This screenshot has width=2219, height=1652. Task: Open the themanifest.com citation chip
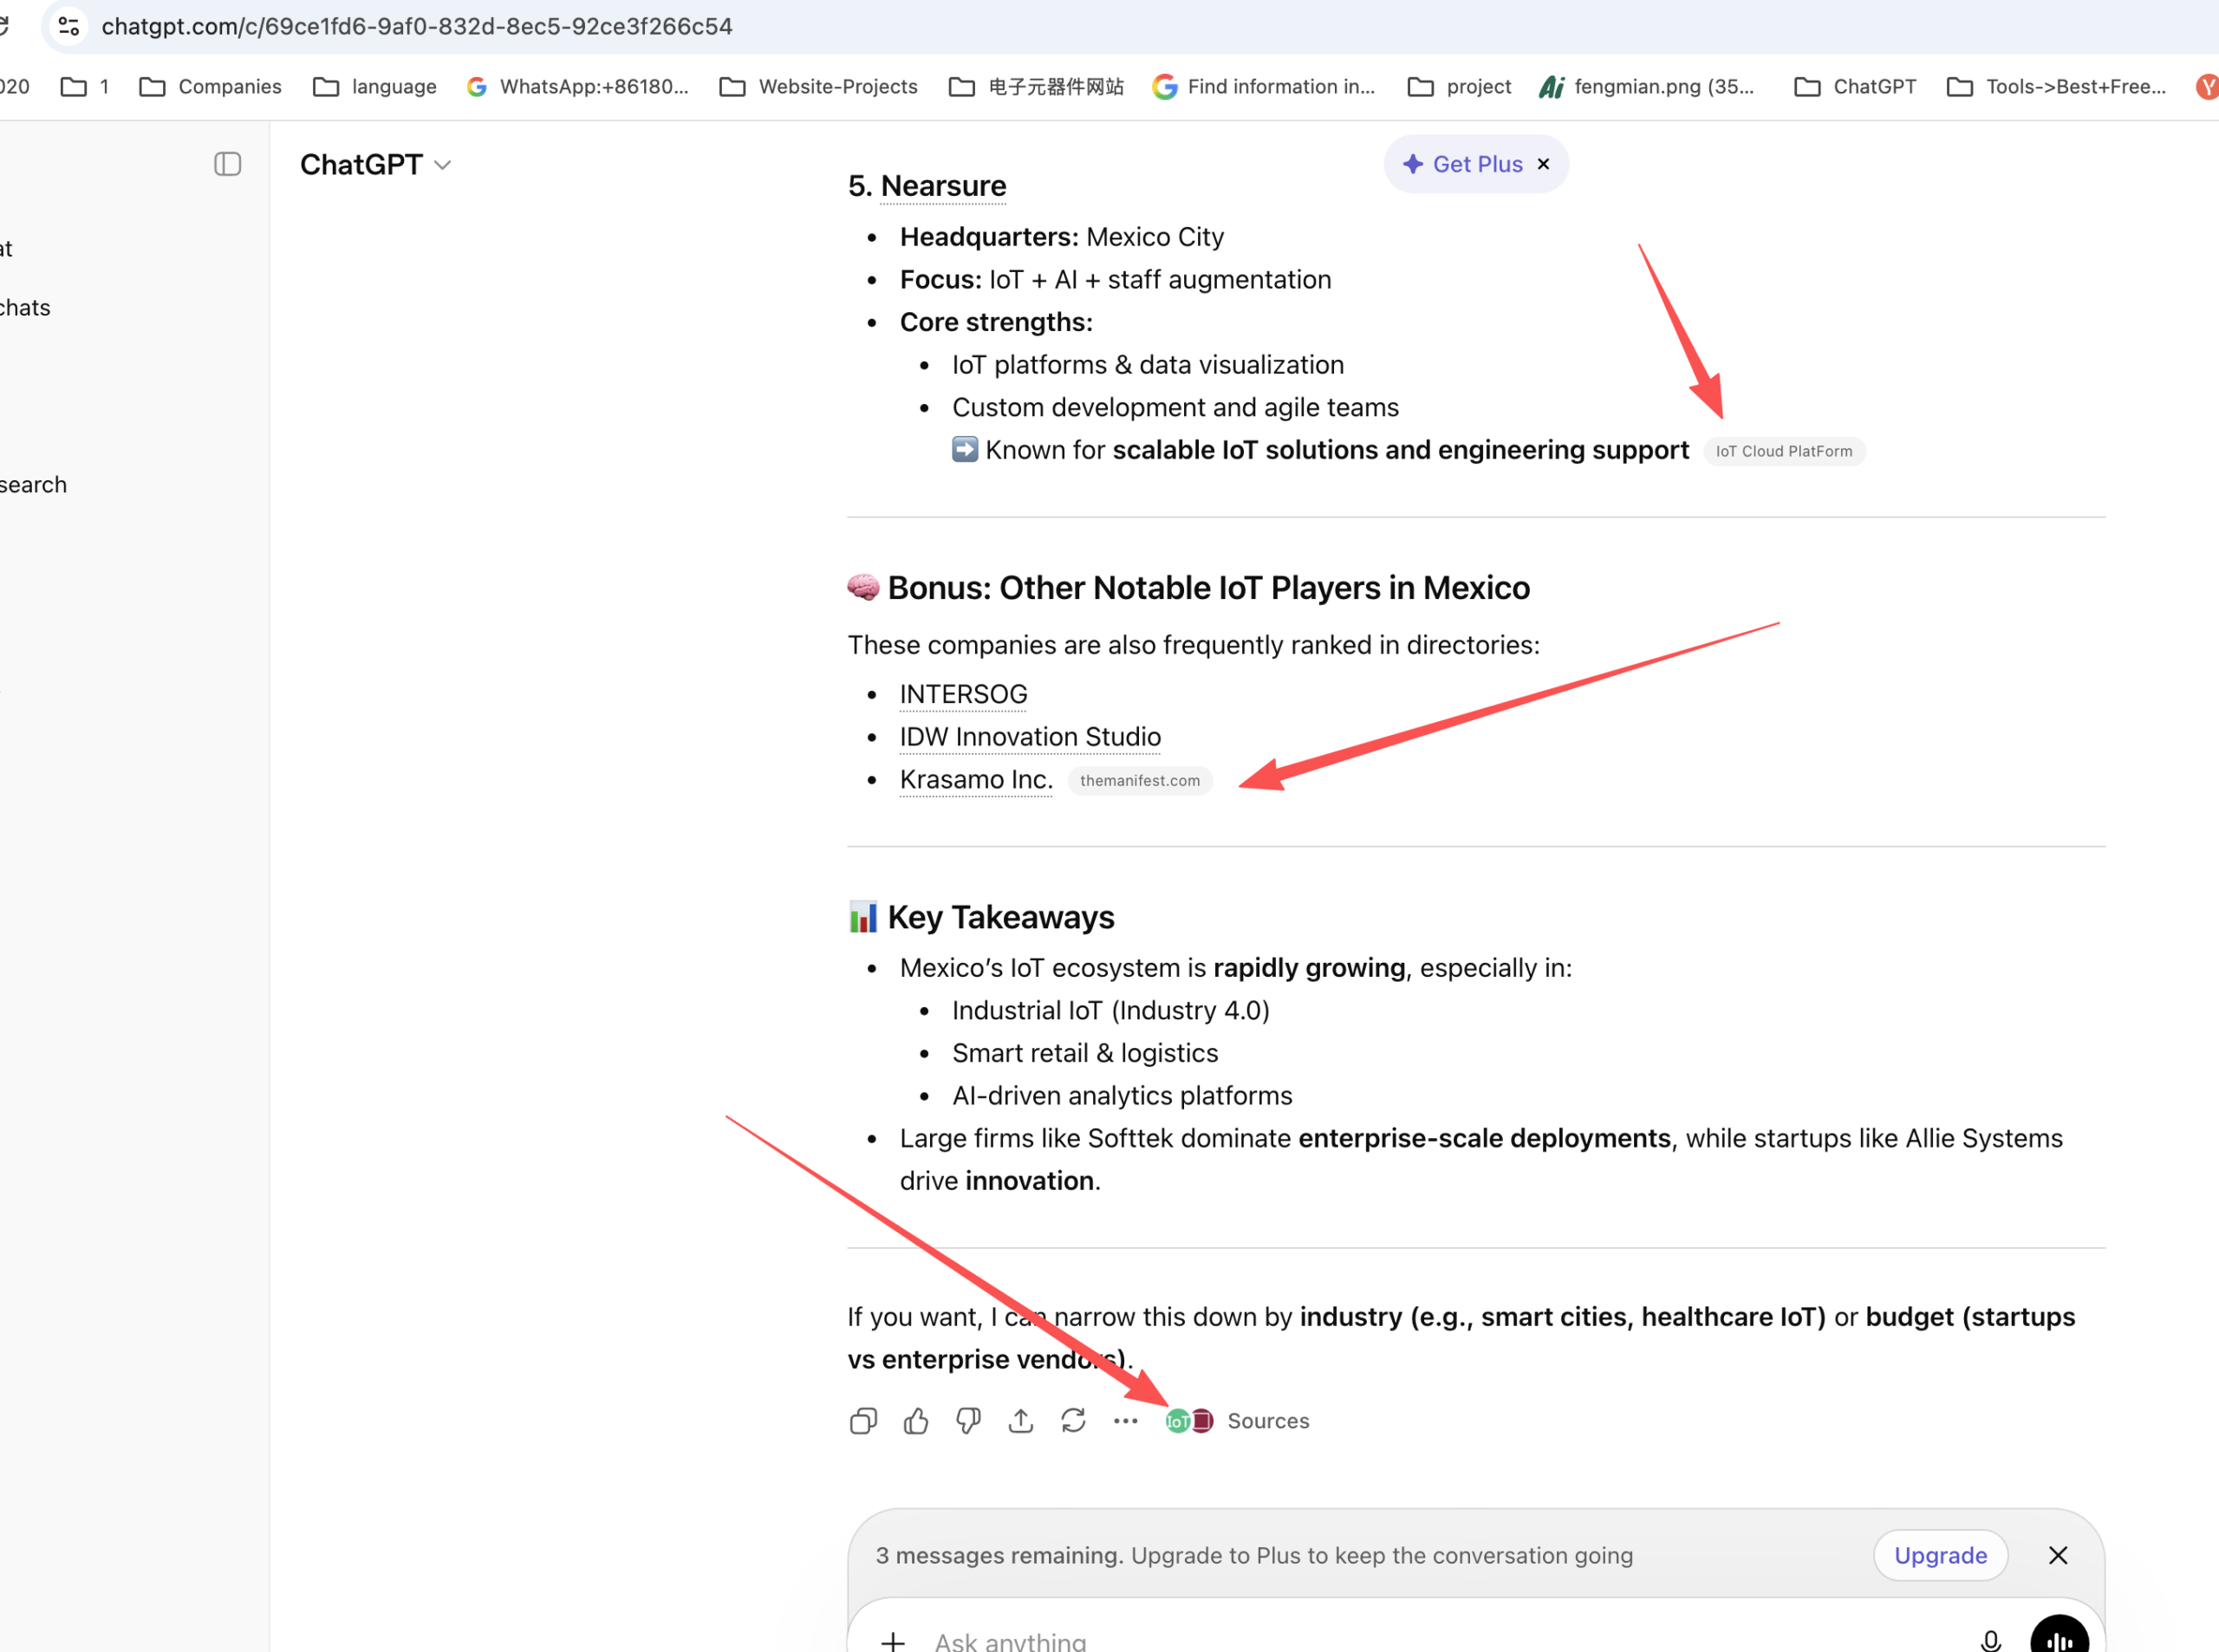1139,780
